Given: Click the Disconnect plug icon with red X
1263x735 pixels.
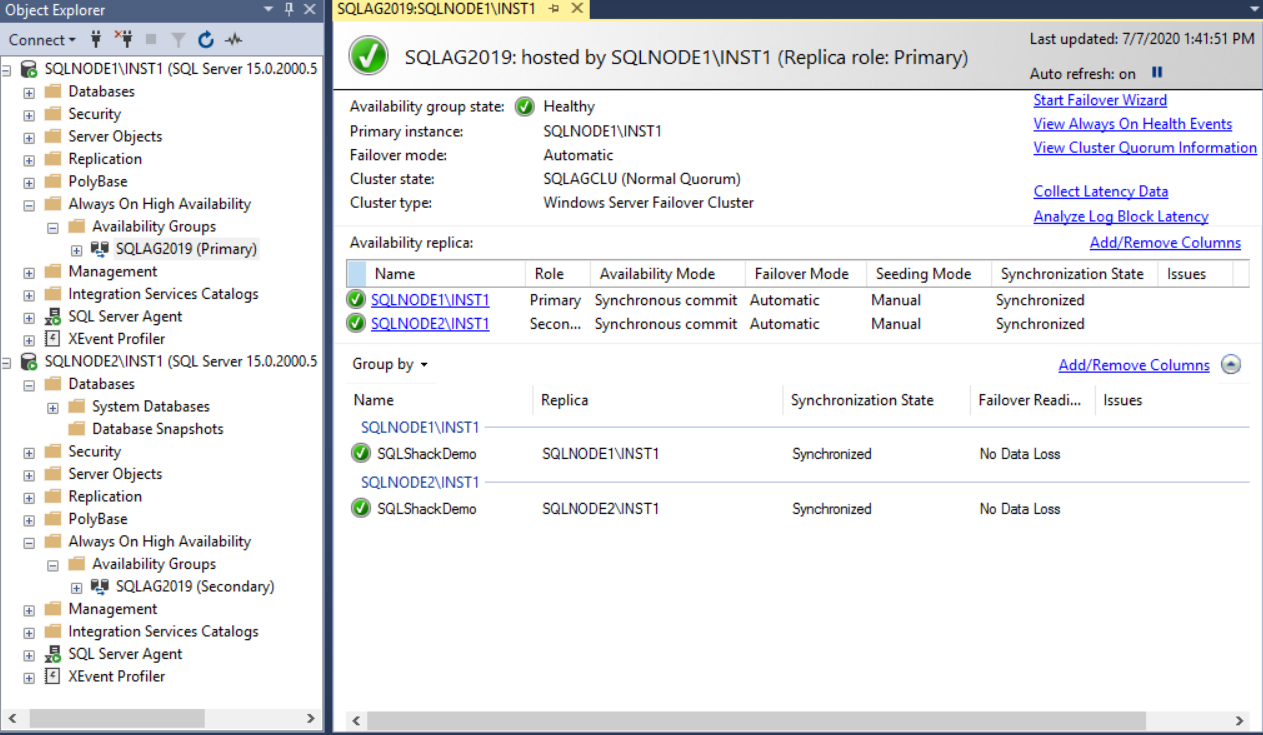Looking at the screenshot, I should pos(123,40).
